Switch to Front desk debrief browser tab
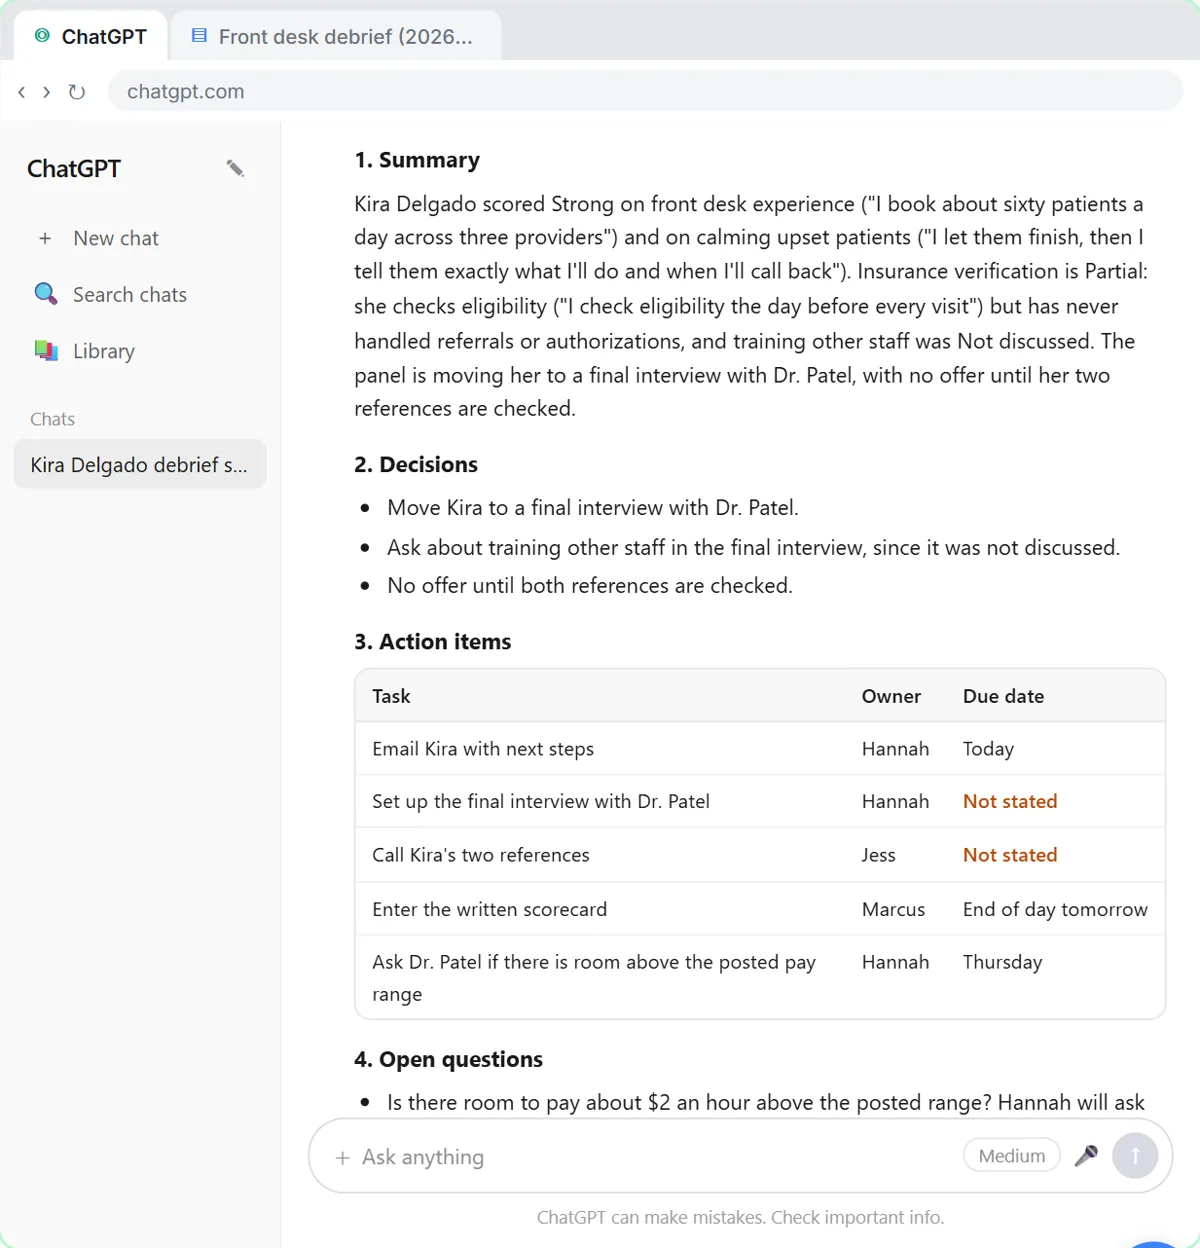The image size is (1200, 1248). point(336,37)
